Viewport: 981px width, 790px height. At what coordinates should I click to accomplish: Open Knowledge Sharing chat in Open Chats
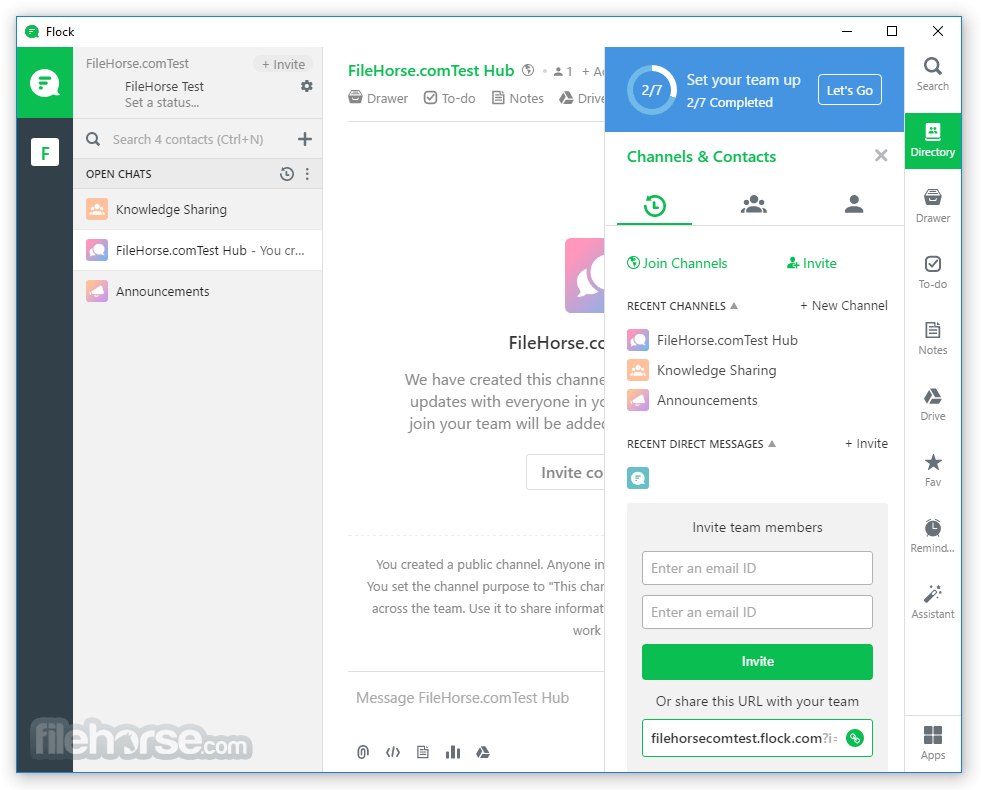click(198, 210)
